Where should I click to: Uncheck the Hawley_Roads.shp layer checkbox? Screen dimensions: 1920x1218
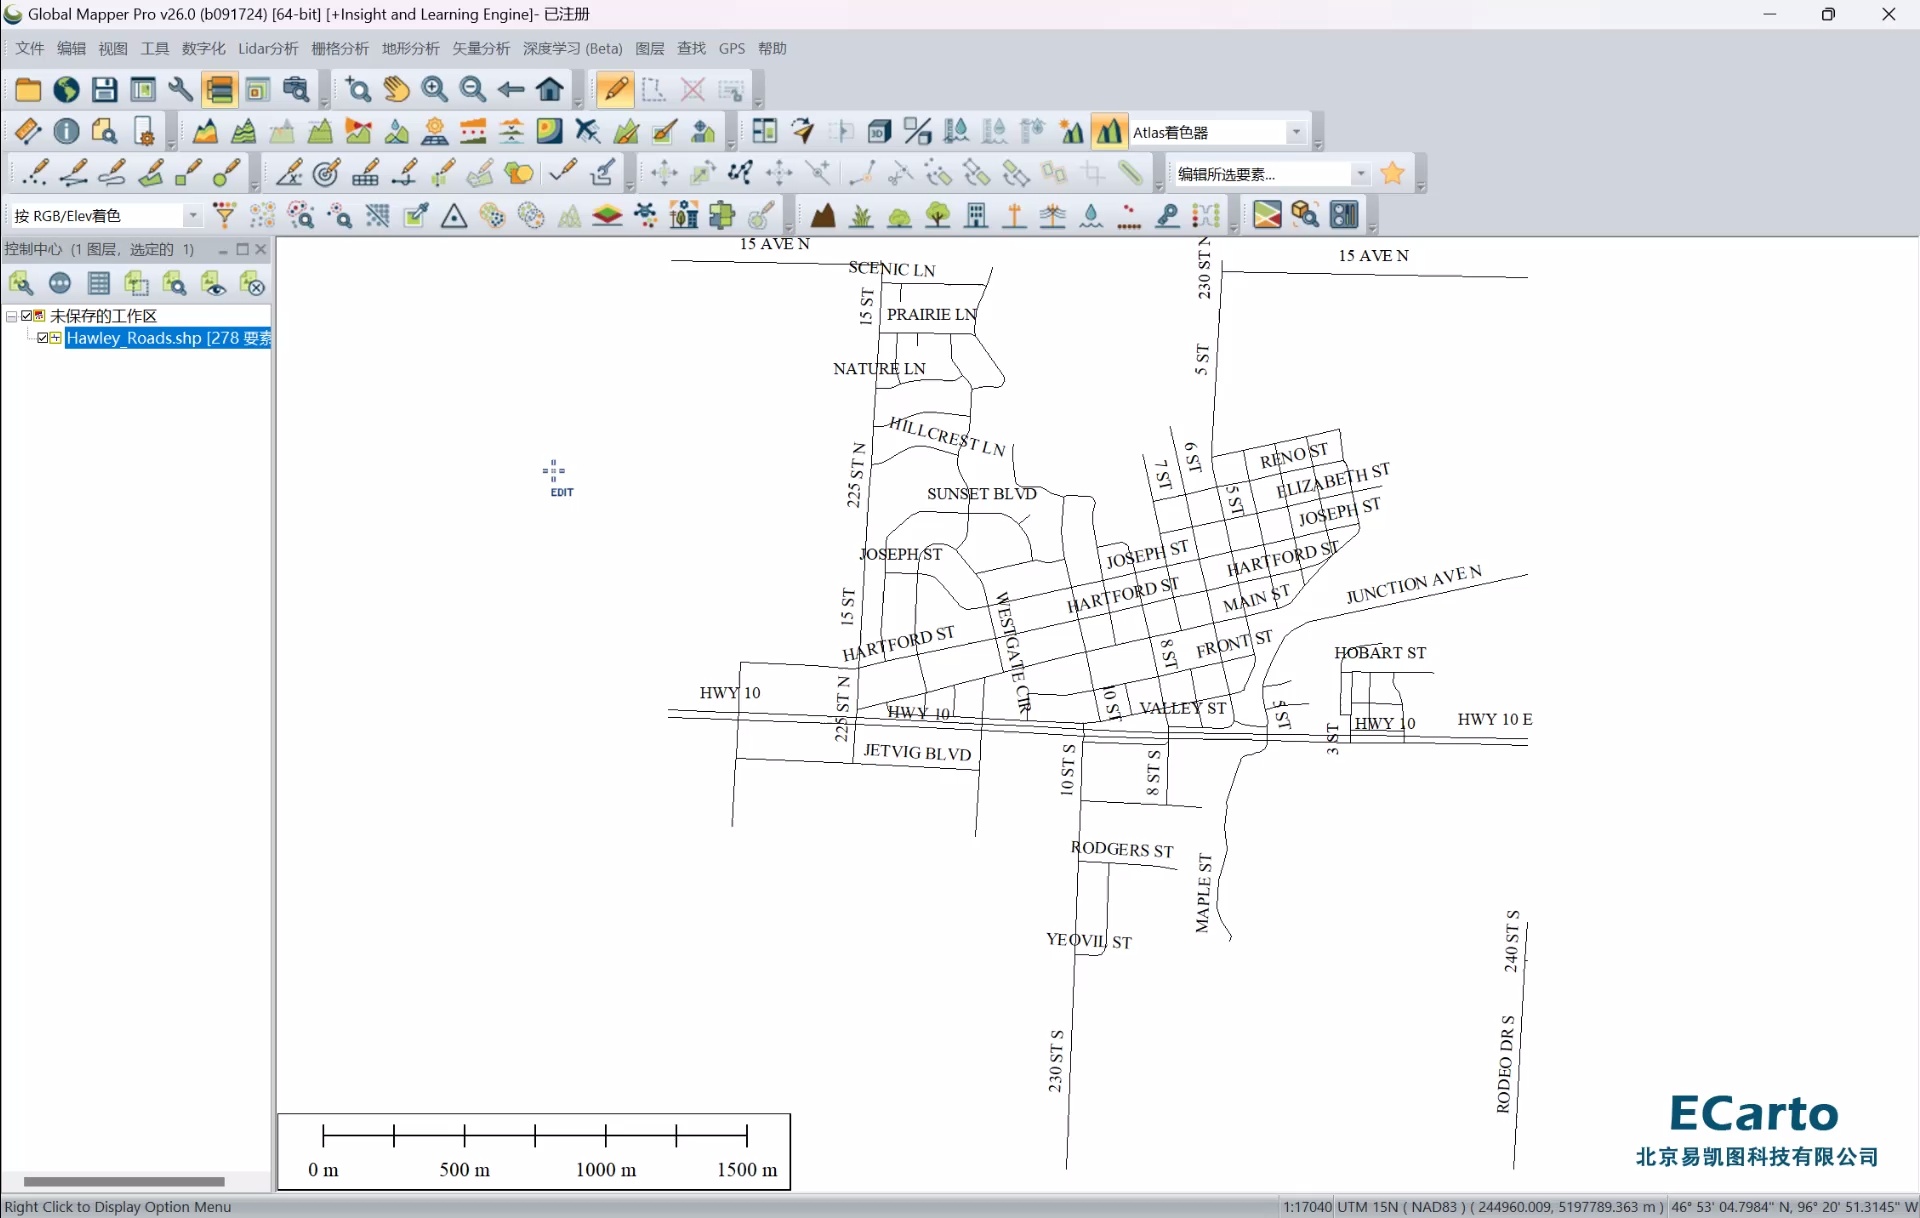pos(43,338)
